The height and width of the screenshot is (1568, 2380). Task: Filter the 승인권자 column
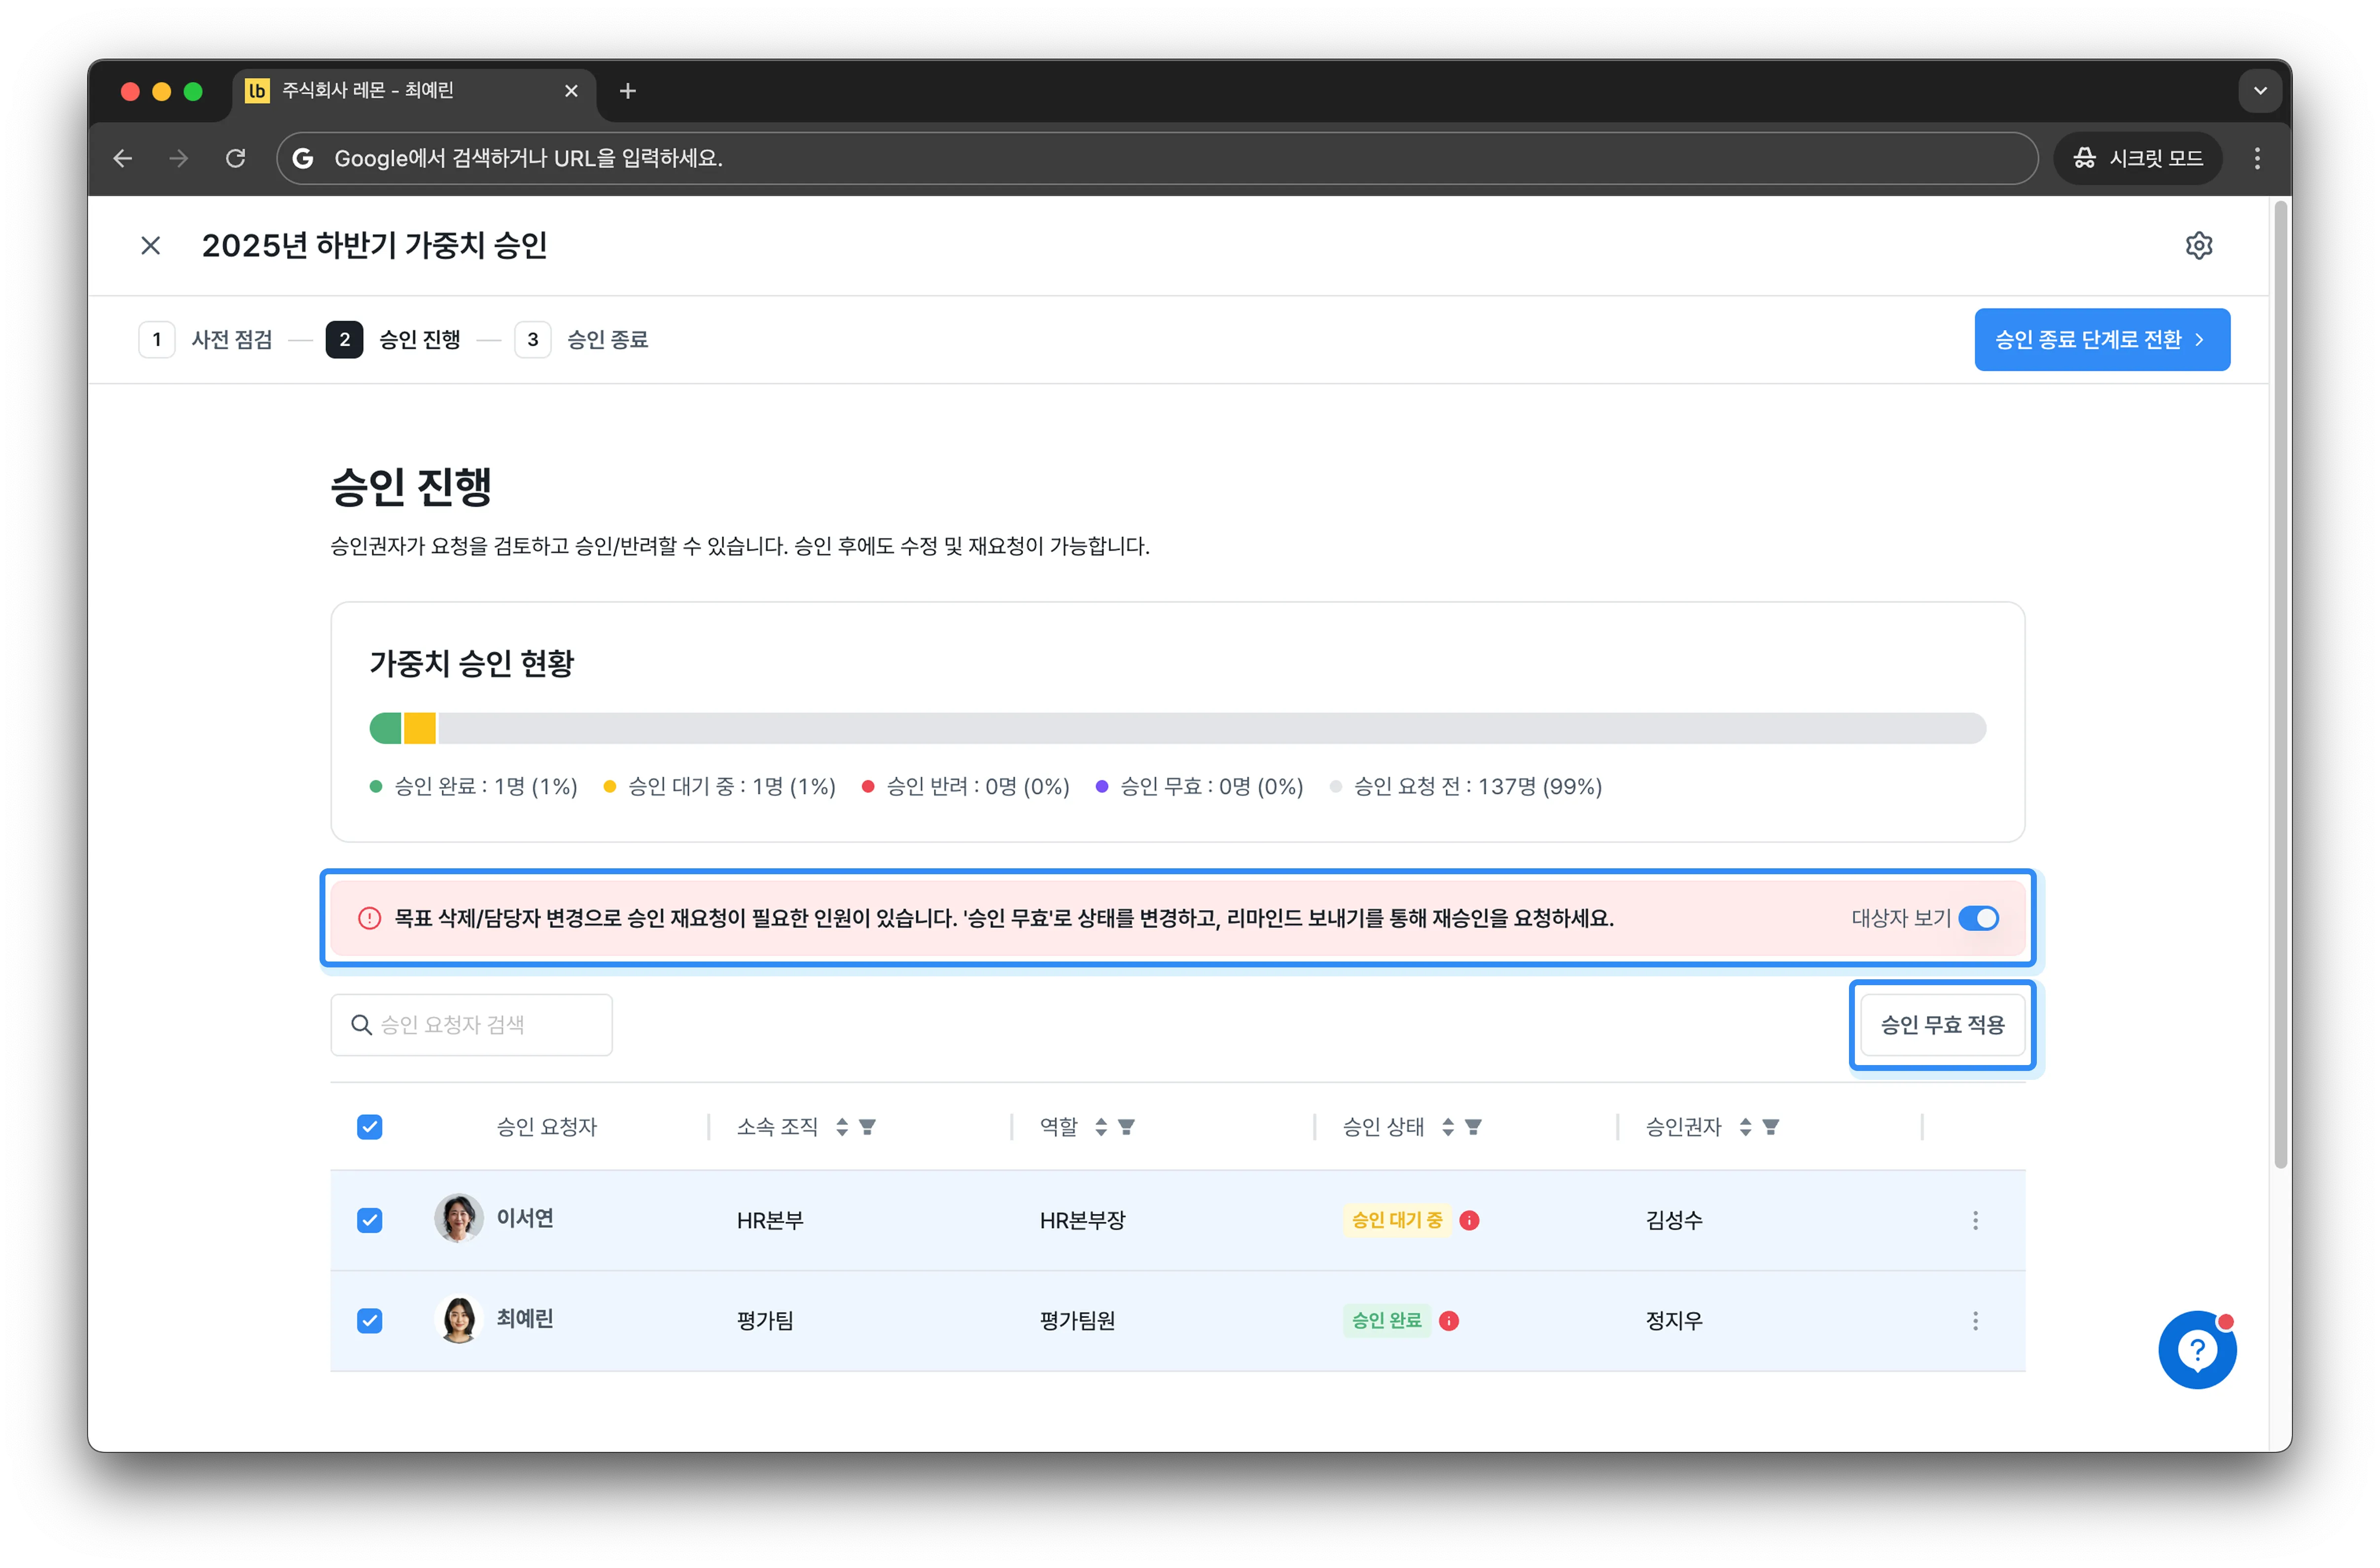tap(1771, 1127)
